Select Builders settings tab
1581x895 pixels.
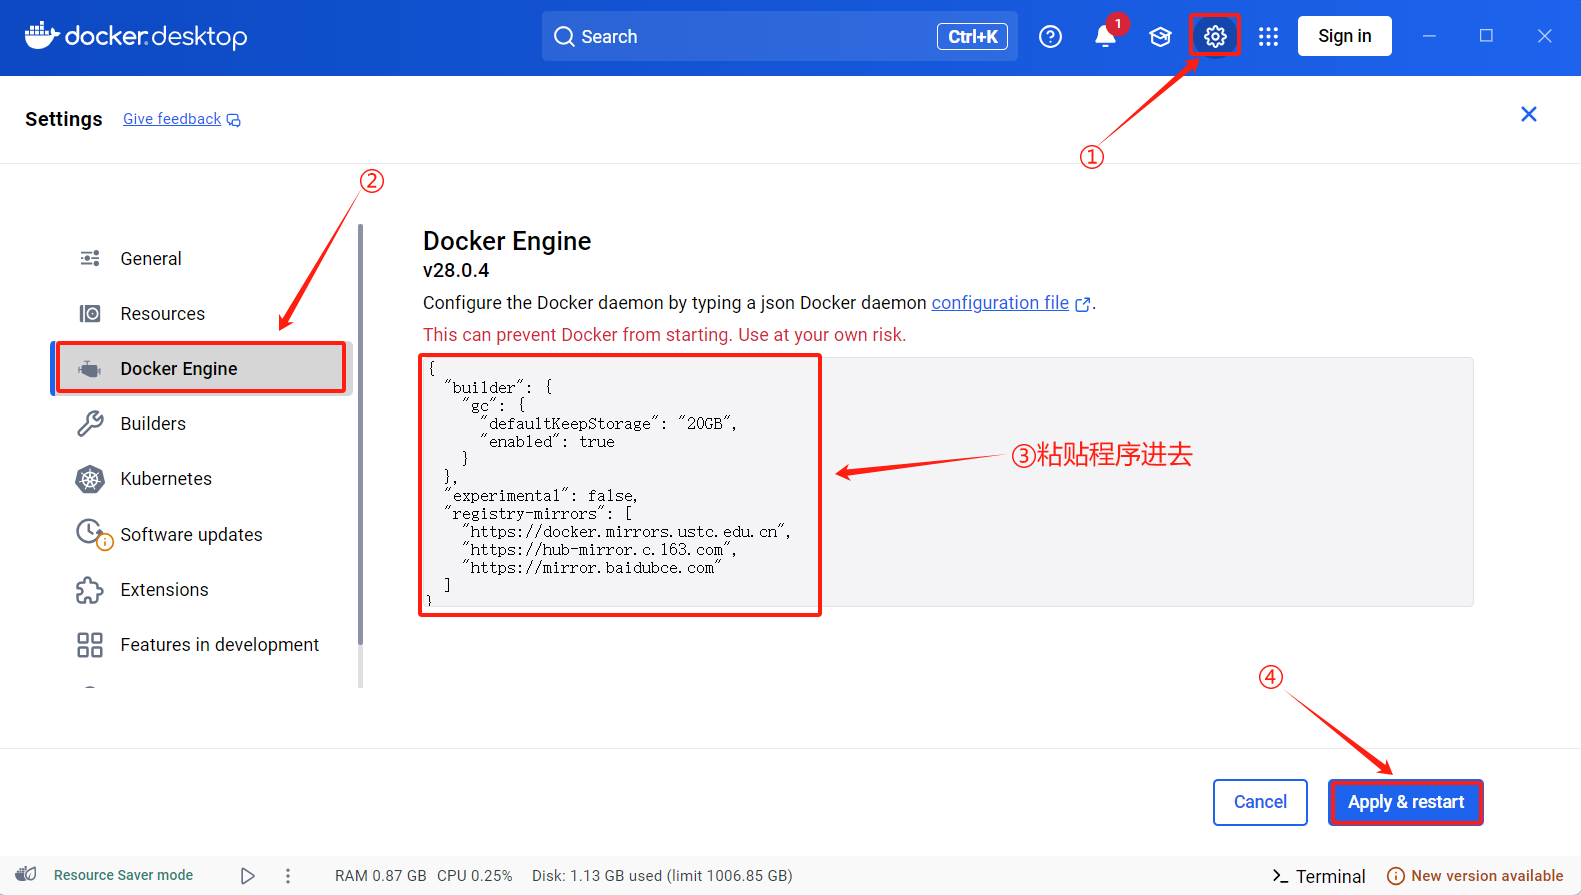tap(203, 424)
